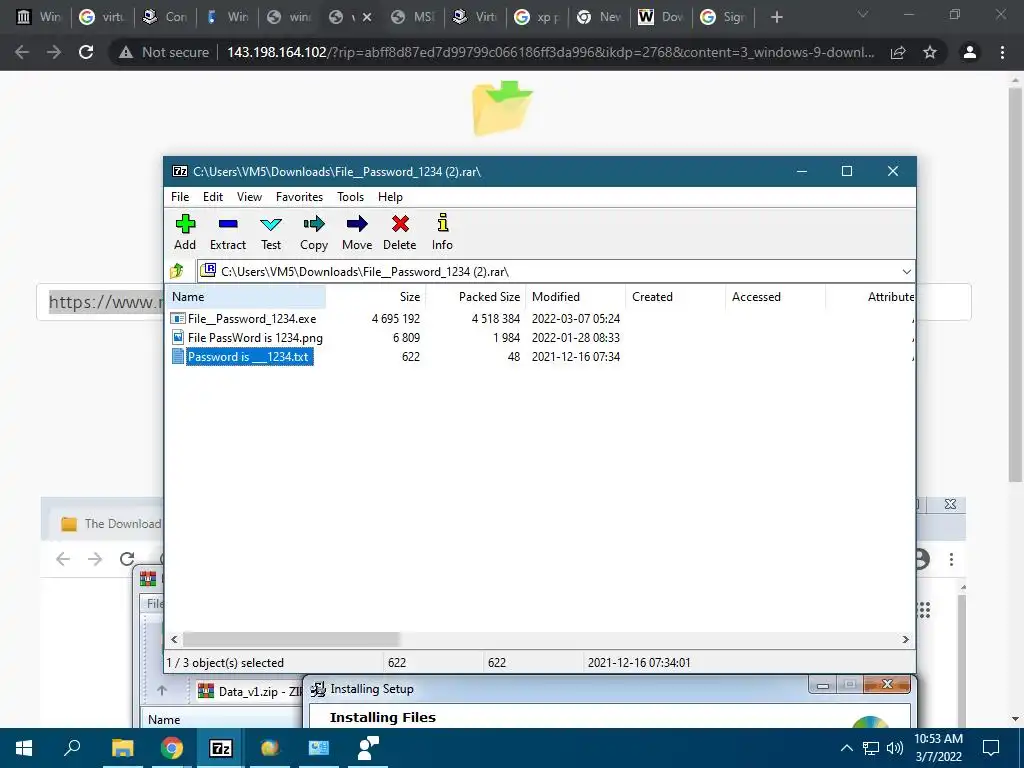Click the taskbar clock showing 10:53 AM

click(x=938, y=748)
